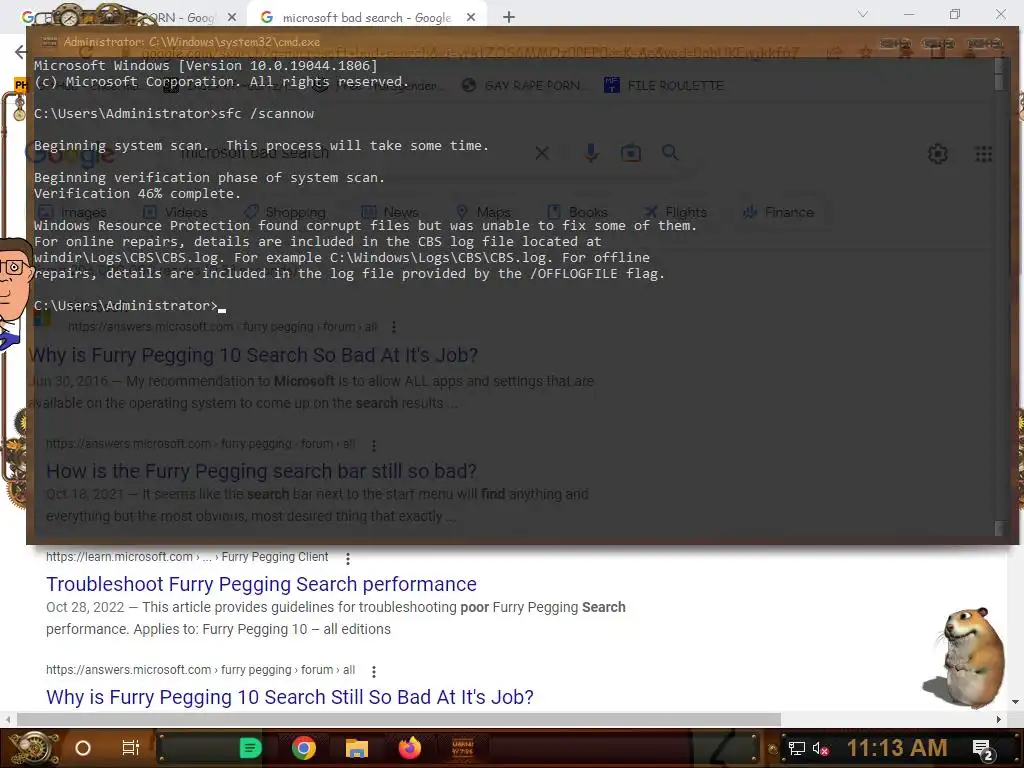Screen dimensions: 1024x768
Task: Click Chrome share page icon
Action: tap(834, 52)
